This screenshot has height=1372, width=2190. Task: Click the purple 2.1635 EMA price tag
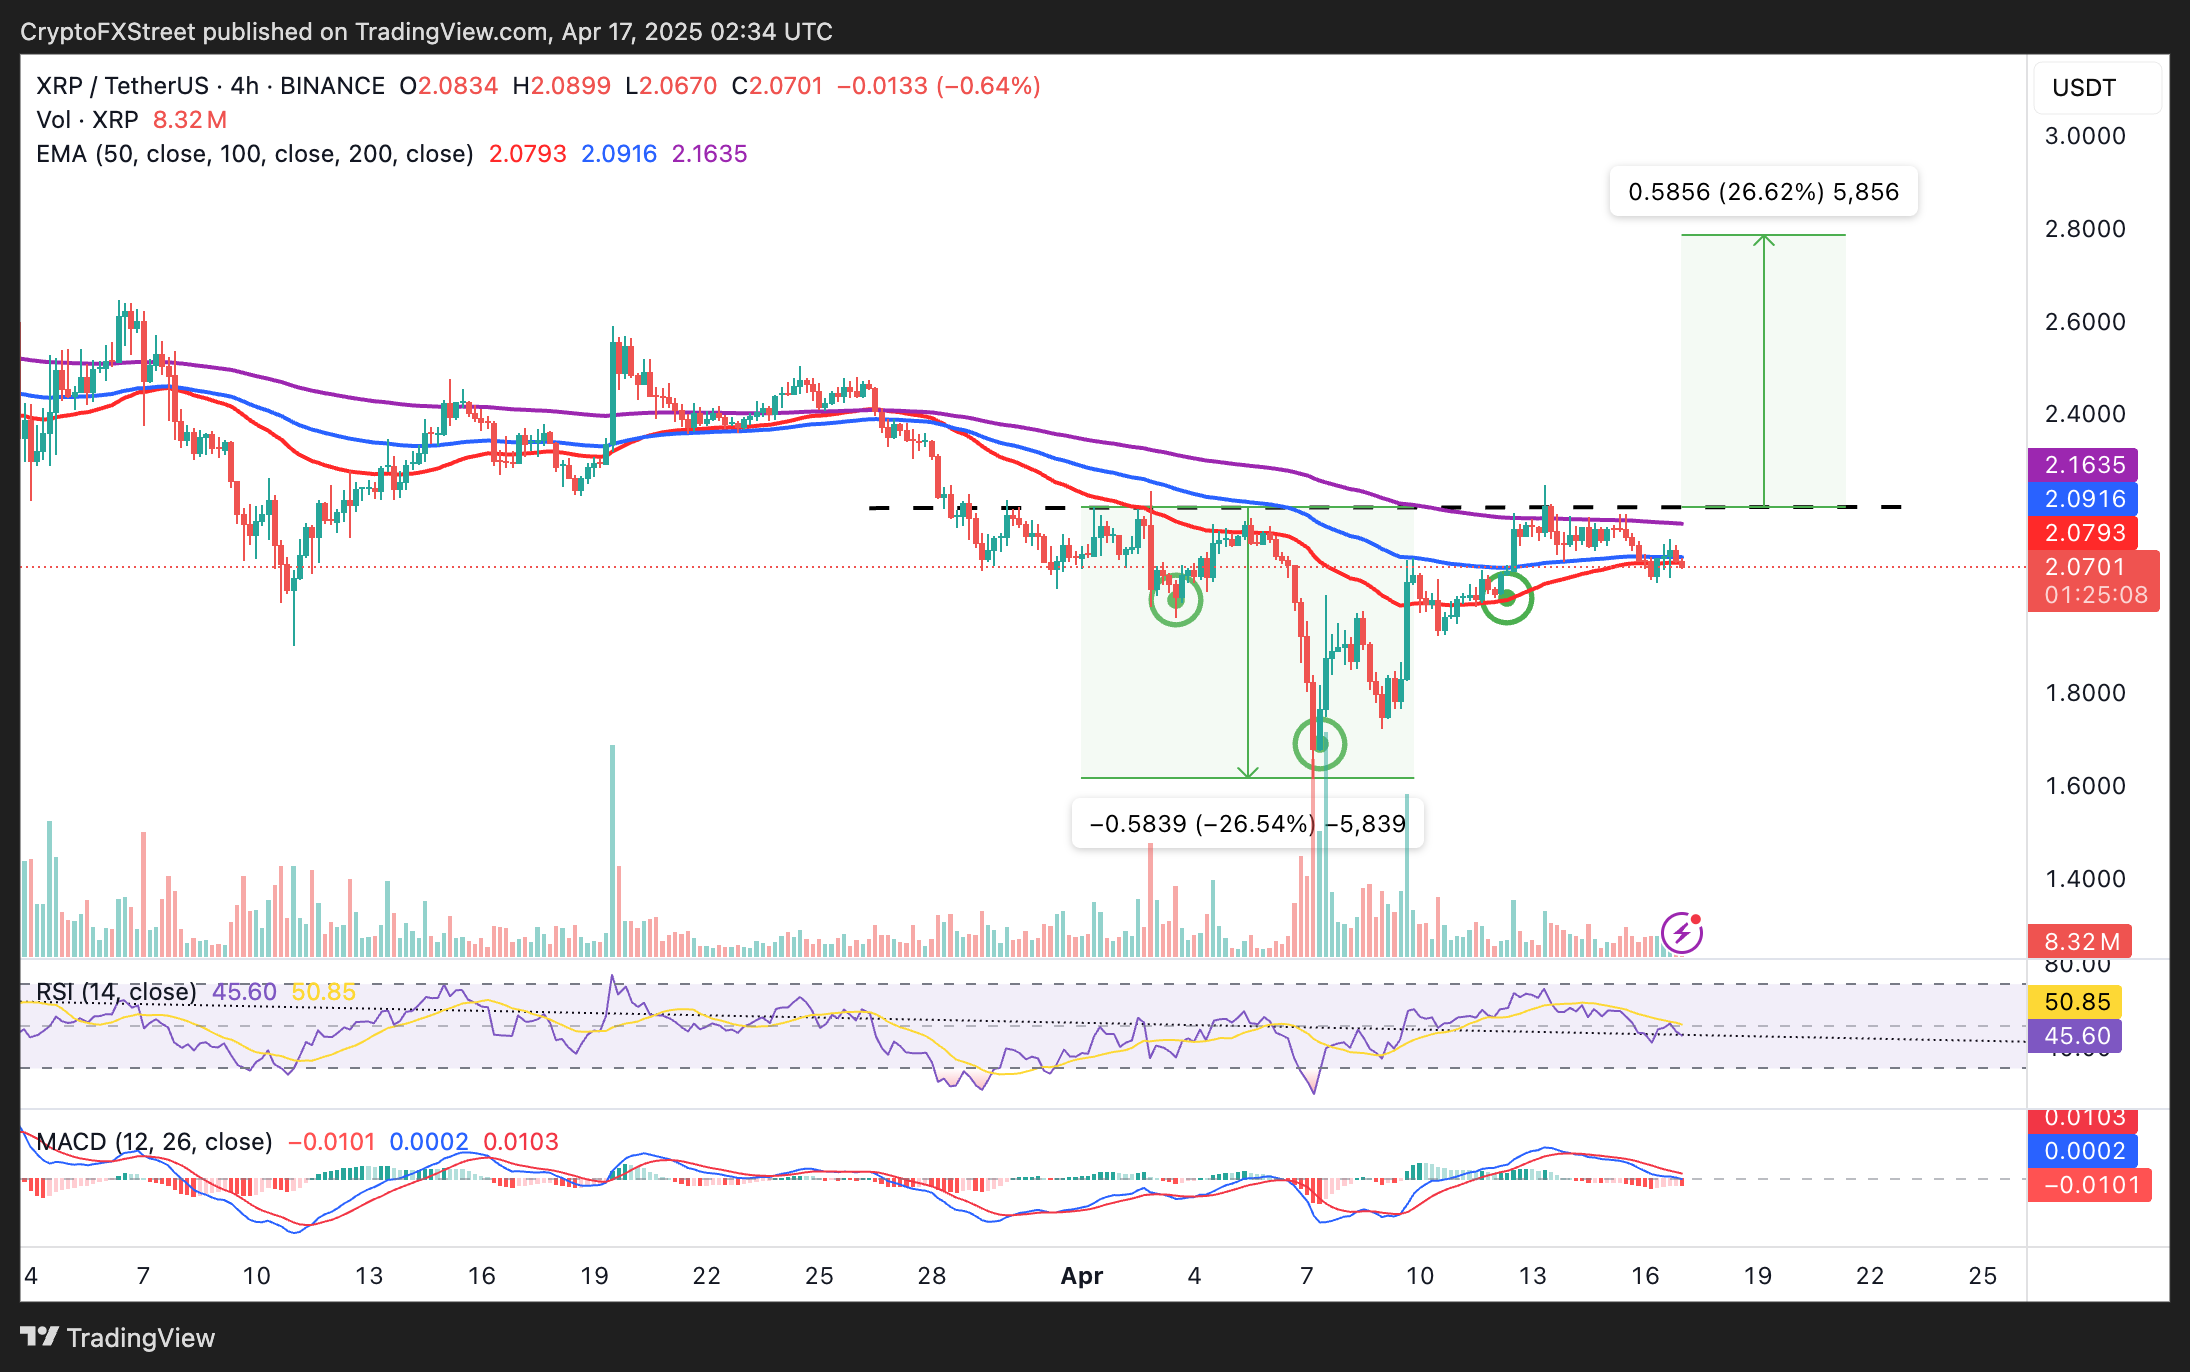(2083, 465)
